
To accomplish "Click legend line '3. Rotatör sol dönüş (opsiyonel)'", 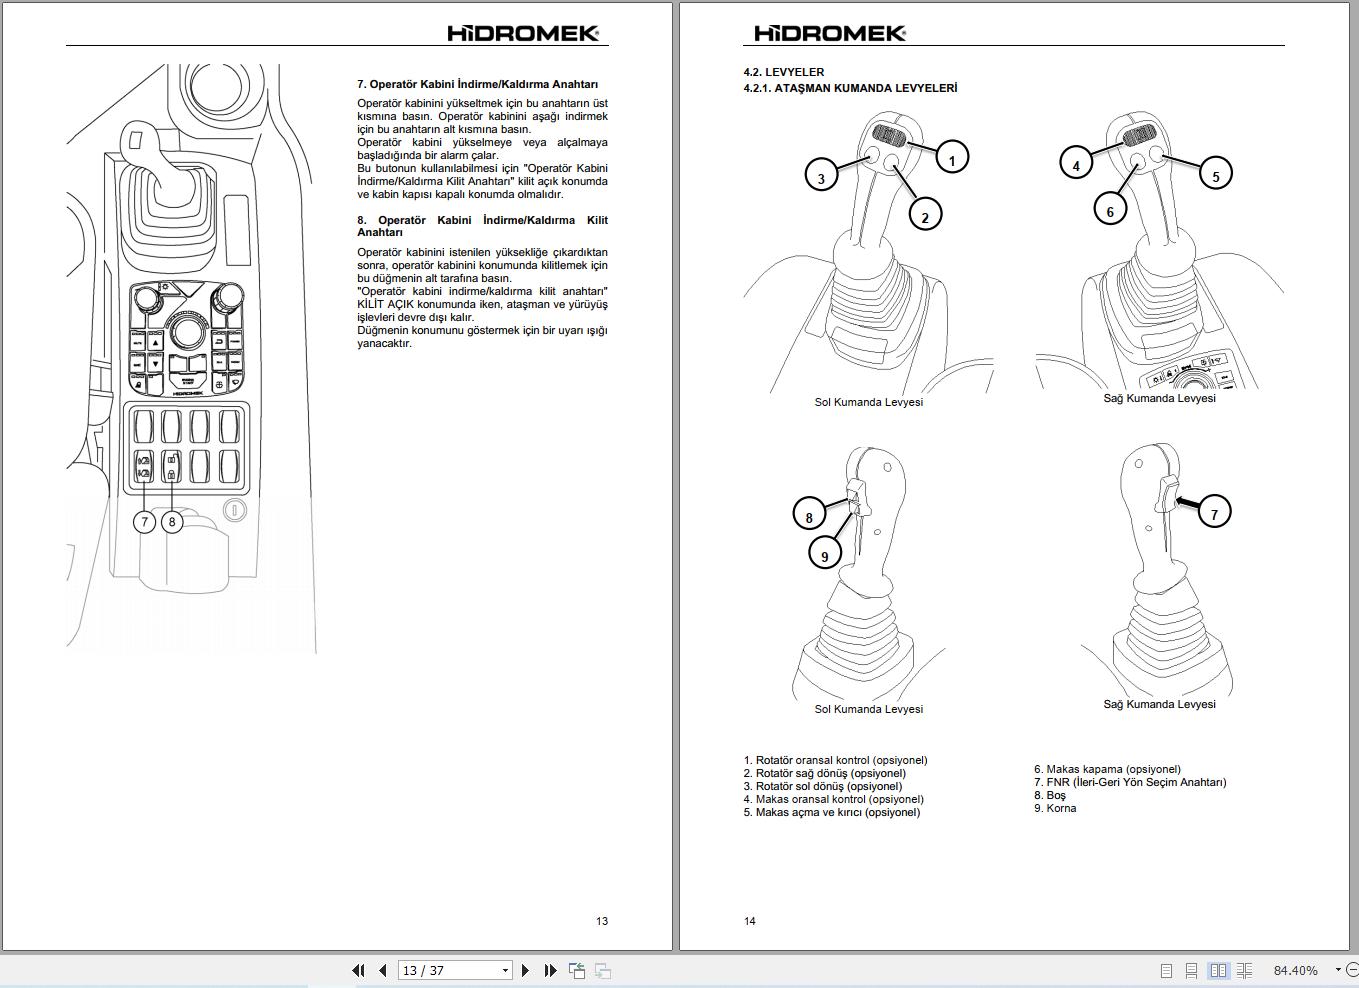I will tap(822, 786).
